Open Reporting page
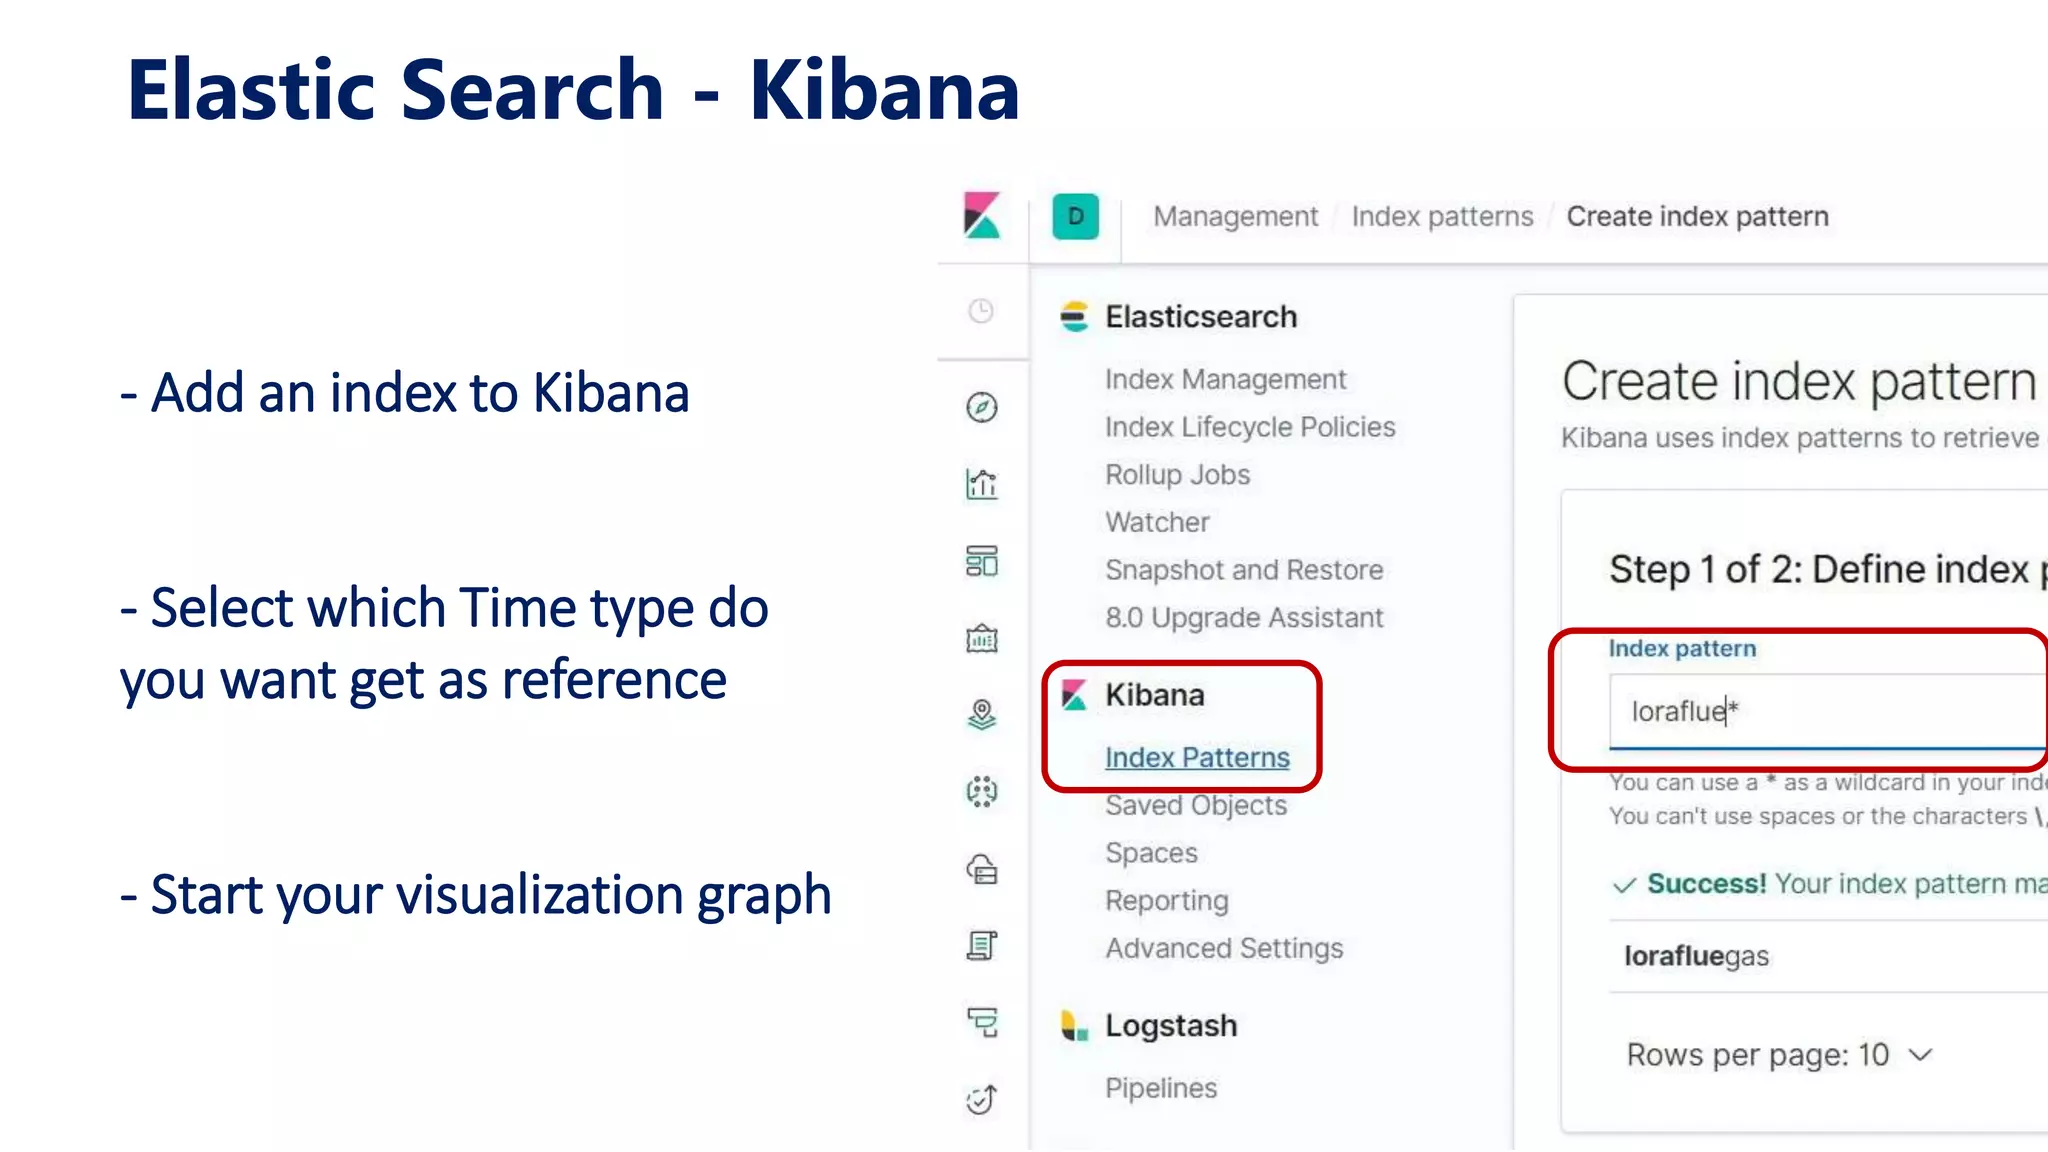 tap(1166, 901)
